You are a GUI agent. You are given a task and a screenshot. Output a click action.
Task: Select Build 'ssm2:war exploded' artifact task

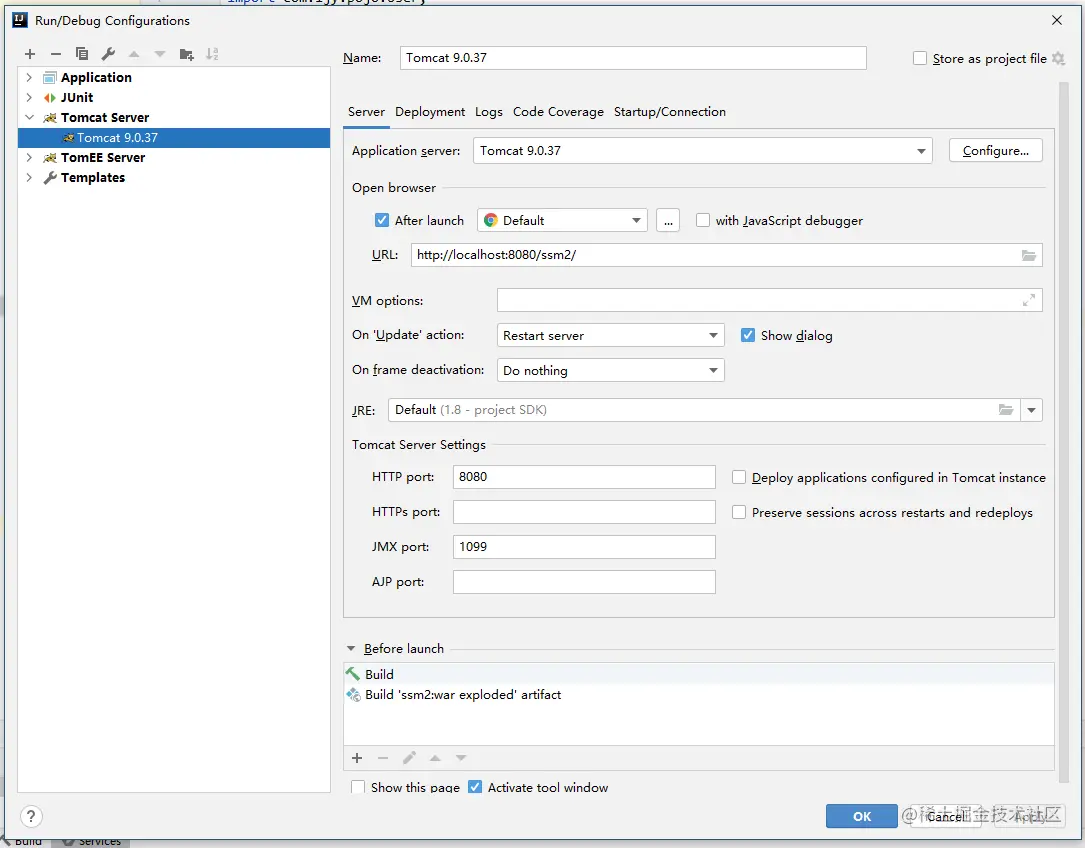point(699,694)
